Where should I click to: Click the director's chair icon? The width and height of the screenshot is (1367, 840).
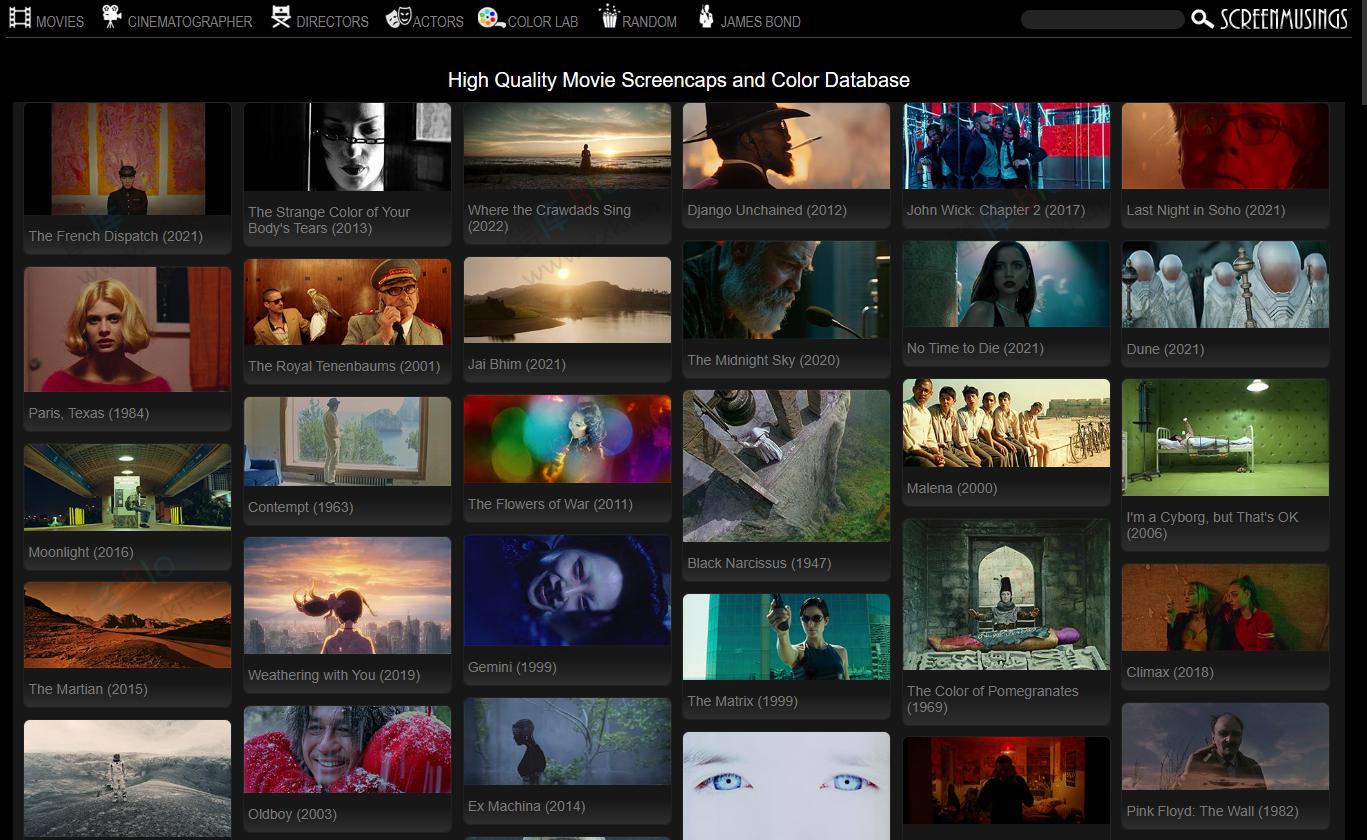281,17
